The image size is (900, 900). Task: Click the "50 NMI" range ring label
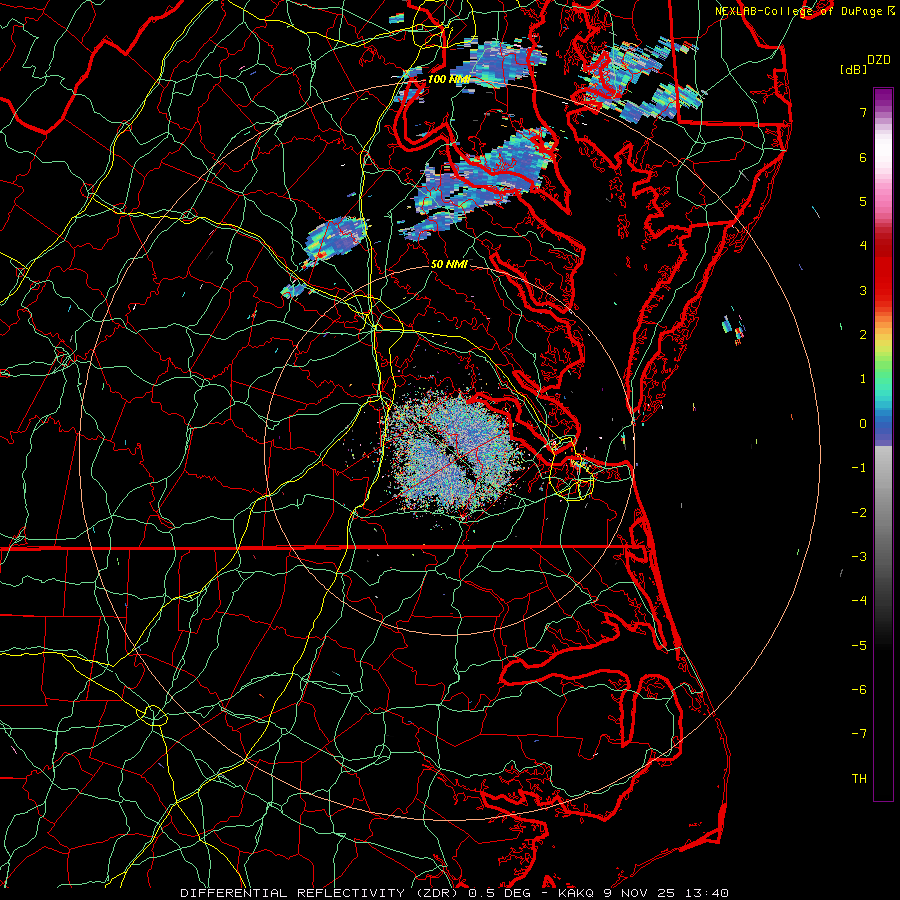click(x=449, y=264)
